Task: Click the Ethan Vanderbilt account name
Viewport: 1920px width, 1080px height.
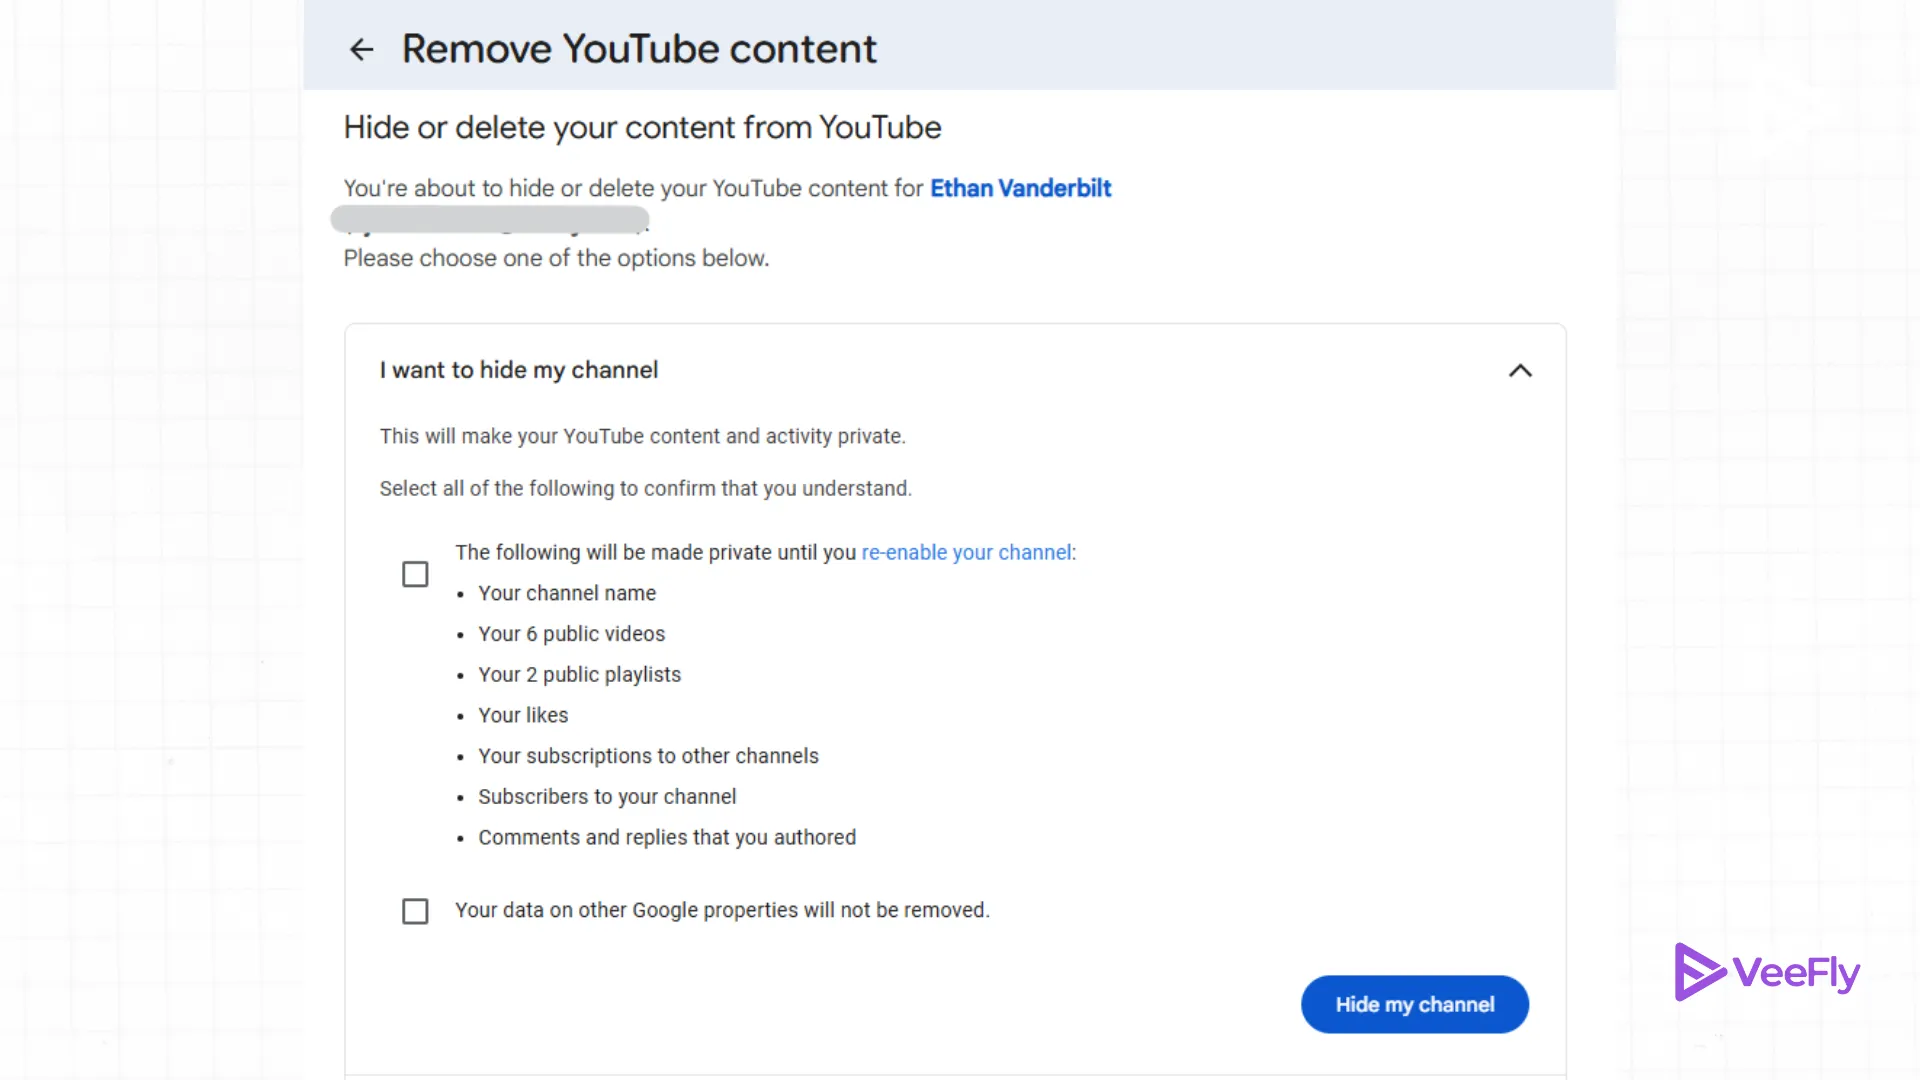Action: pos(1019,188)
